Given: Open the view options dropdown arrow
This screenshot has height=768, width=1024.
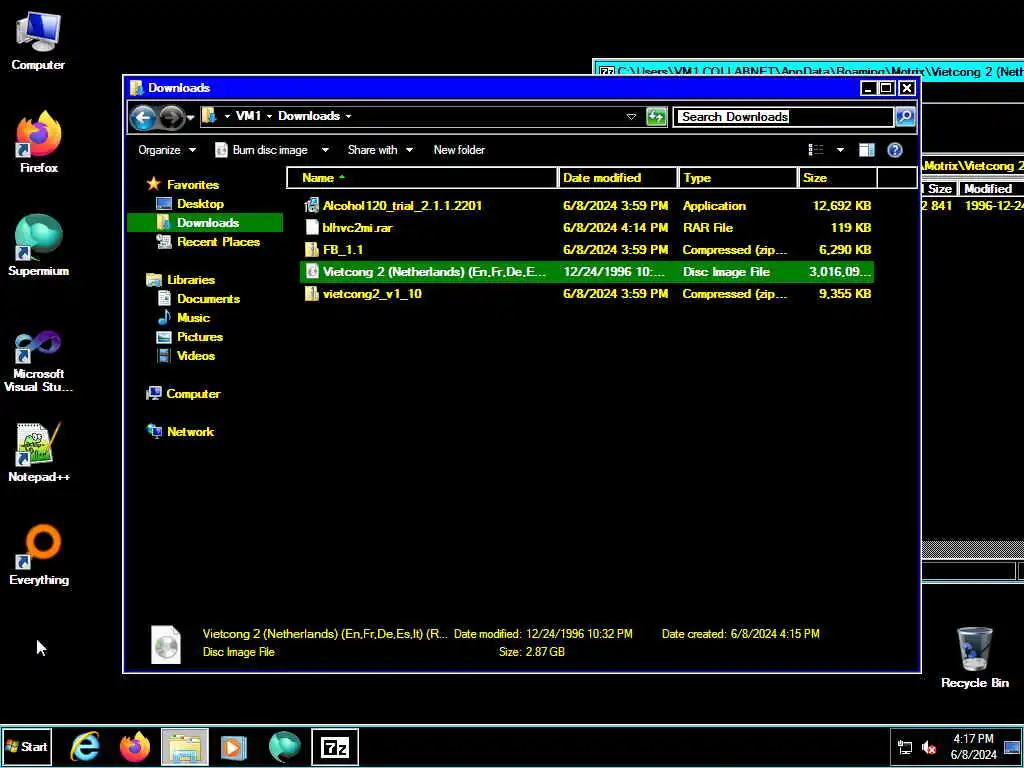Looking at the screenshot, I should click(x=840, y=150).
